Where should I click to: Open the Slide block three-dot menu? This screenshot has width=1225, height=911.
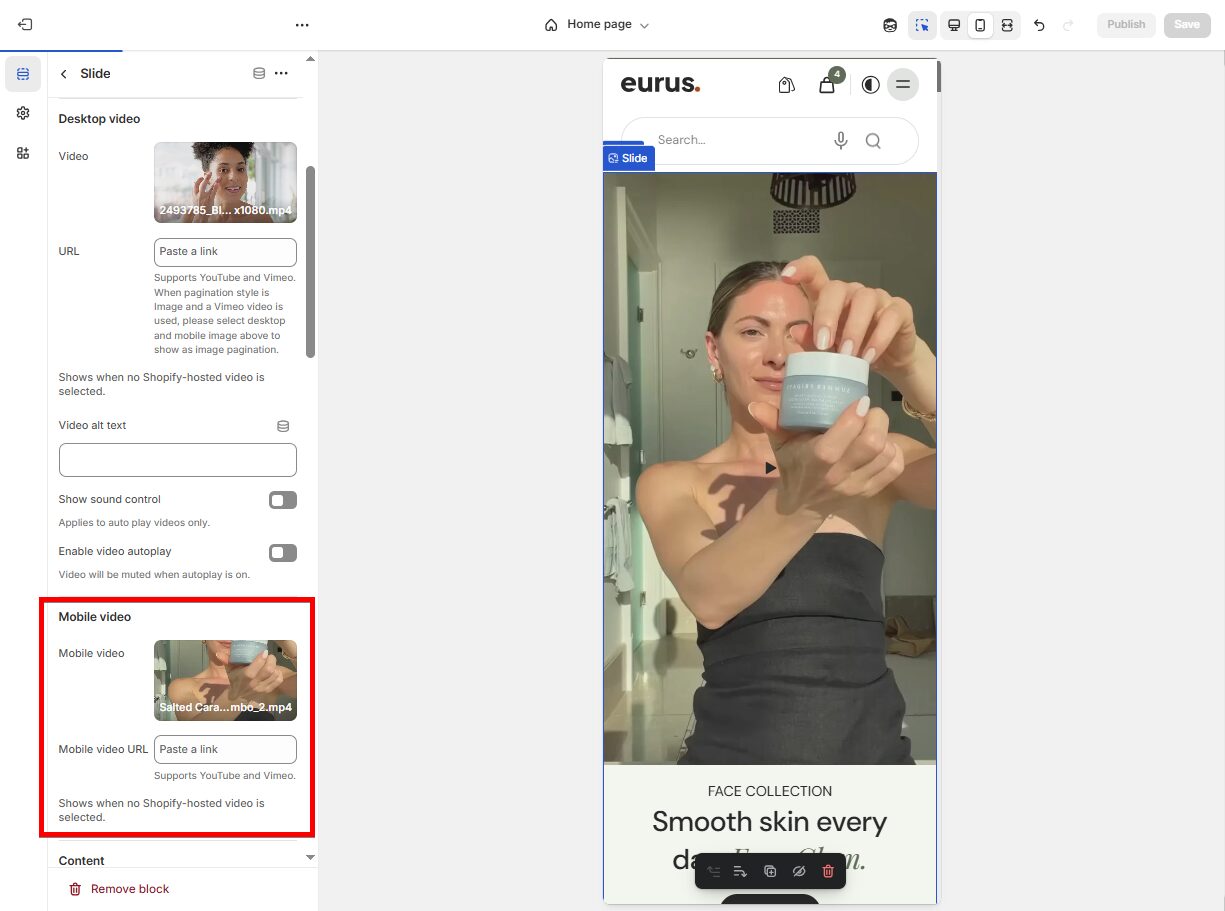pyautogui.click(x=282, y=73)
